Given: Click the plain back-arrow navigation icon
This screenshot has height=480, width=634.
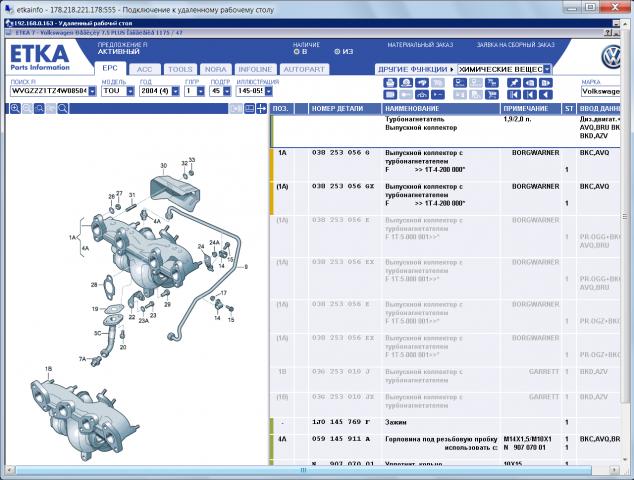Looking at the screenshot, I should coord(545,95).
